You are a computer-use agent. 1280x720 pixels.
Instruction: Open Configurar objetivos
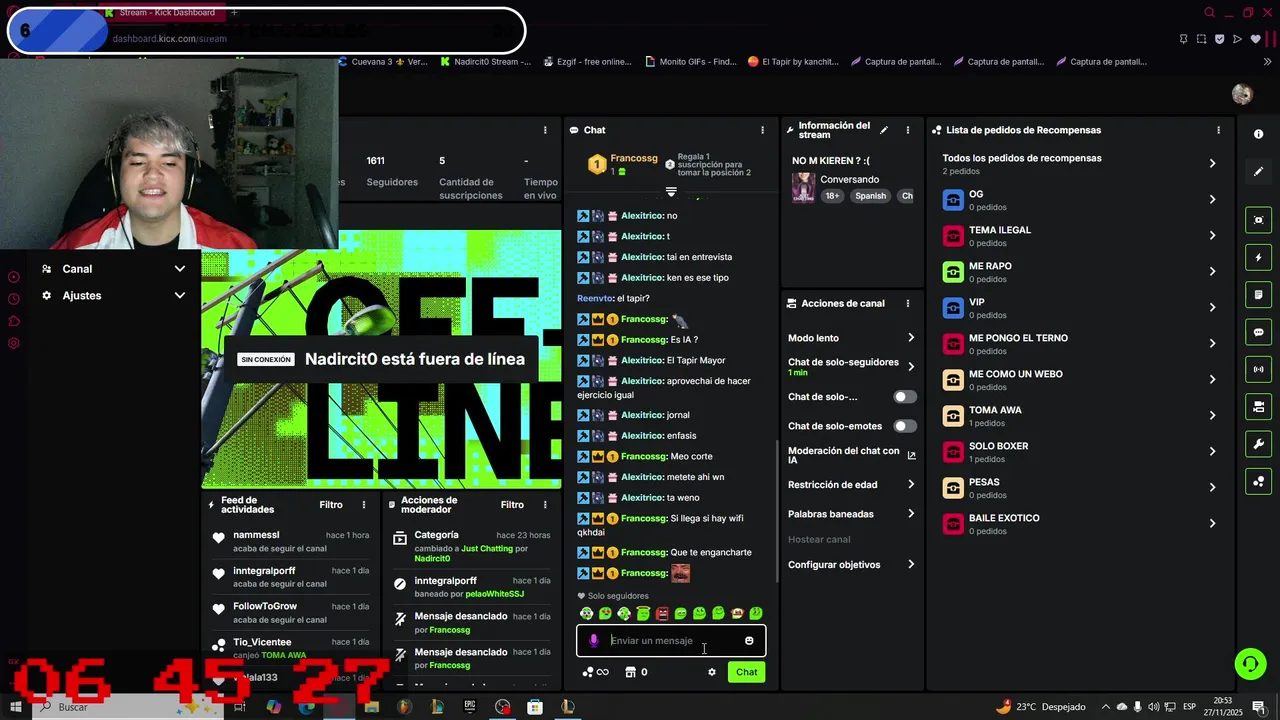click(x=851, y=565)
